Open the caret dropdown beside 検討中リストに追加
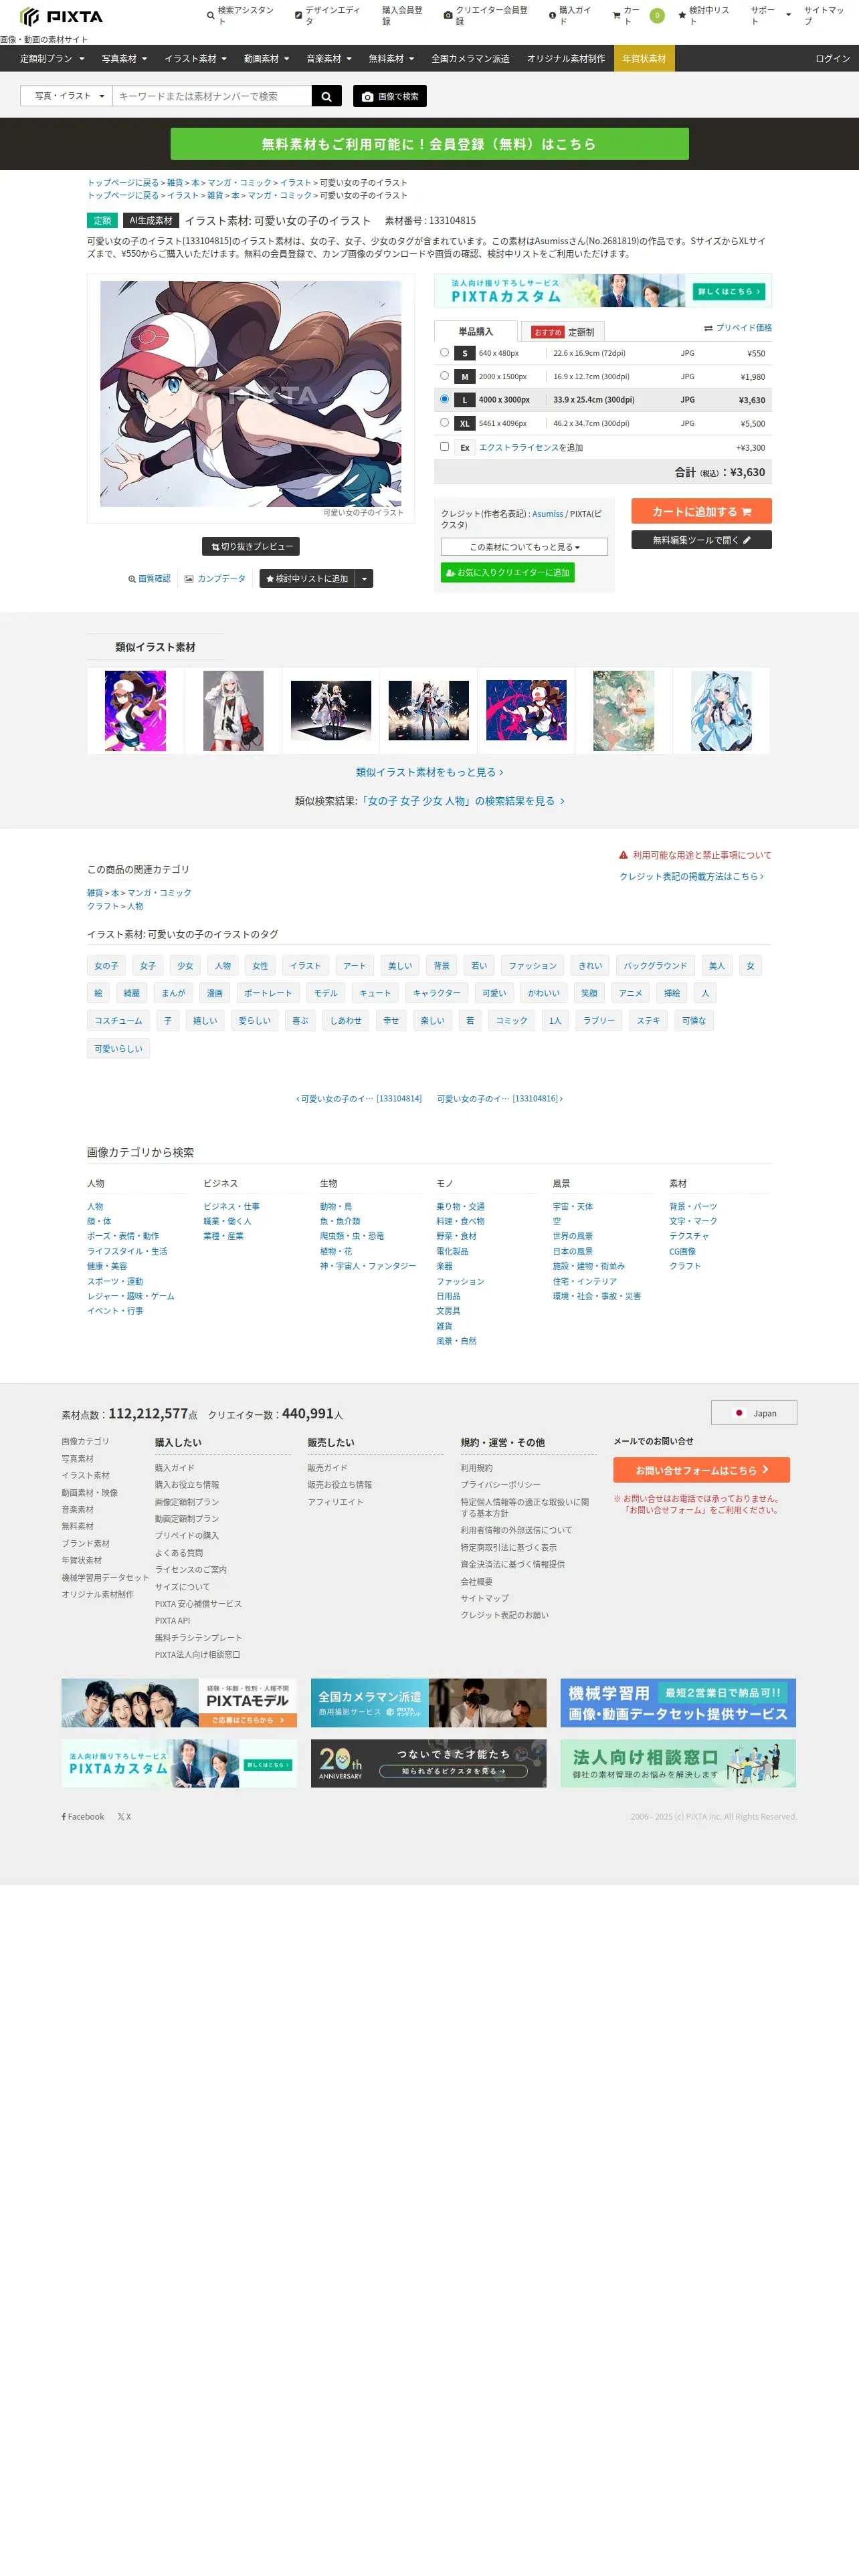 coord(365,579)
